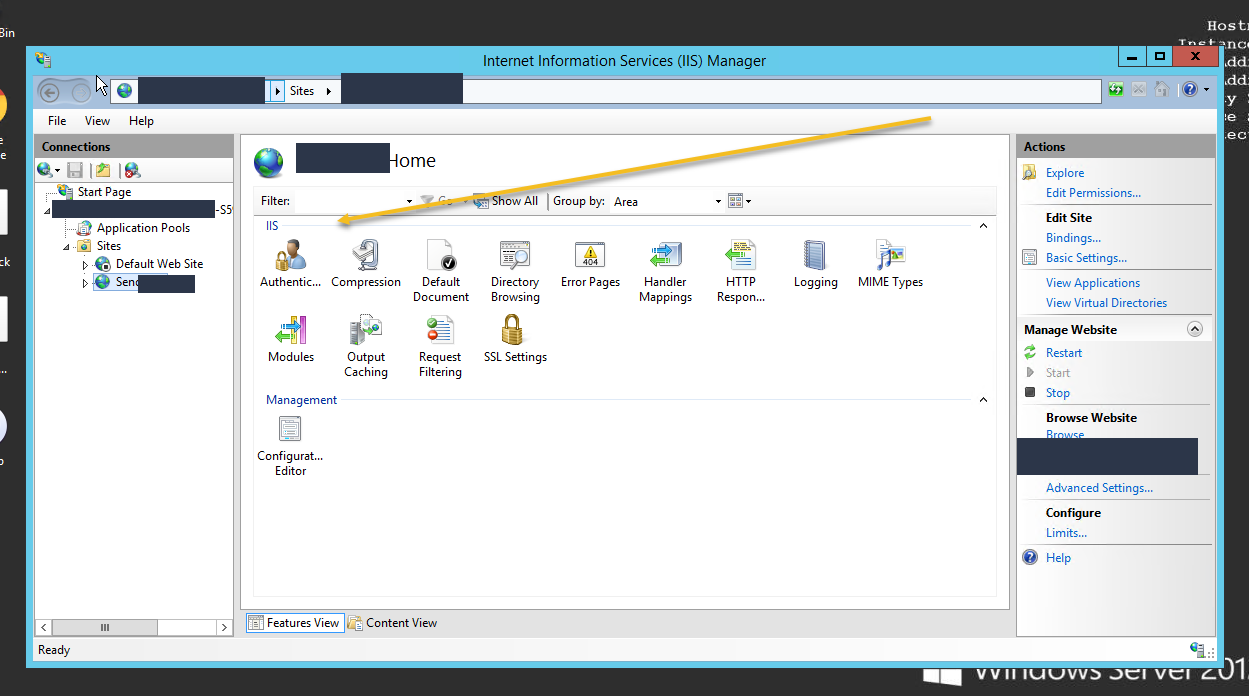Collapse the IIS section group
This screenshot has width=1249, height=696.
(x=983, y=226)
